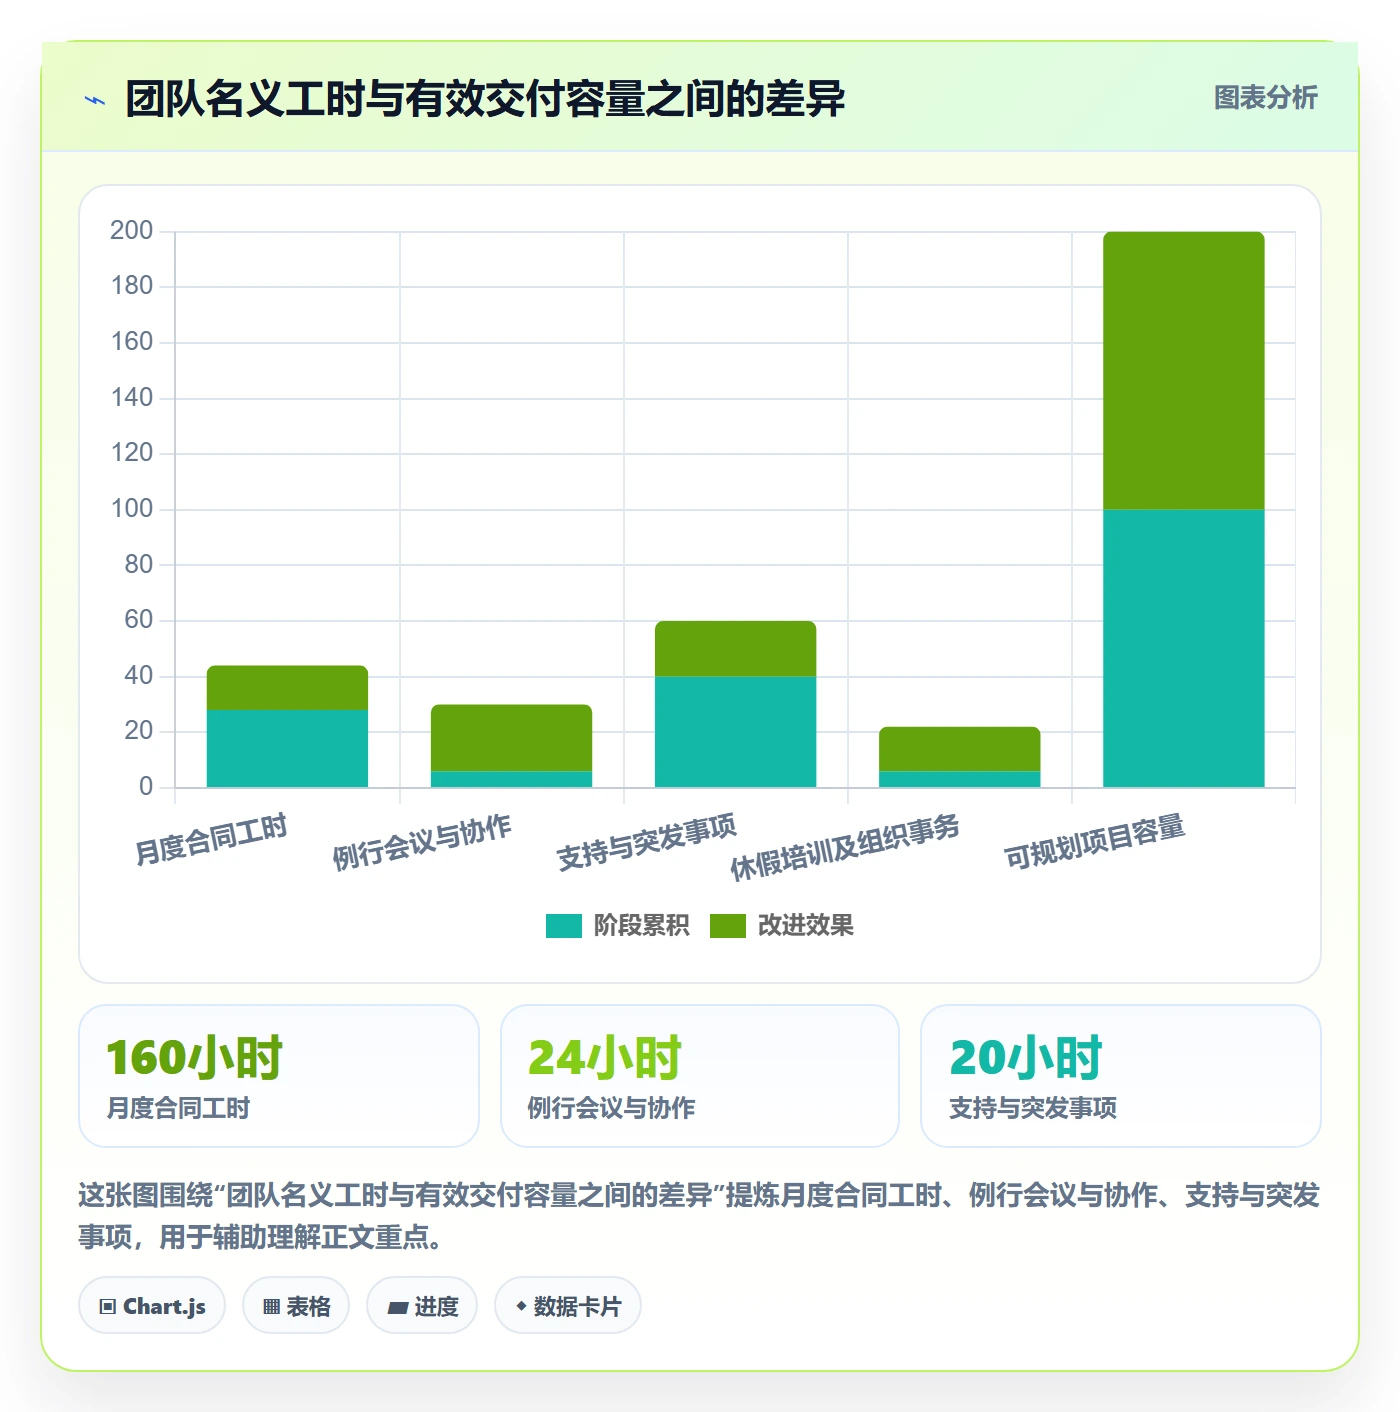Toggle the 阶段累积 legend swatch

coord(563,926)
